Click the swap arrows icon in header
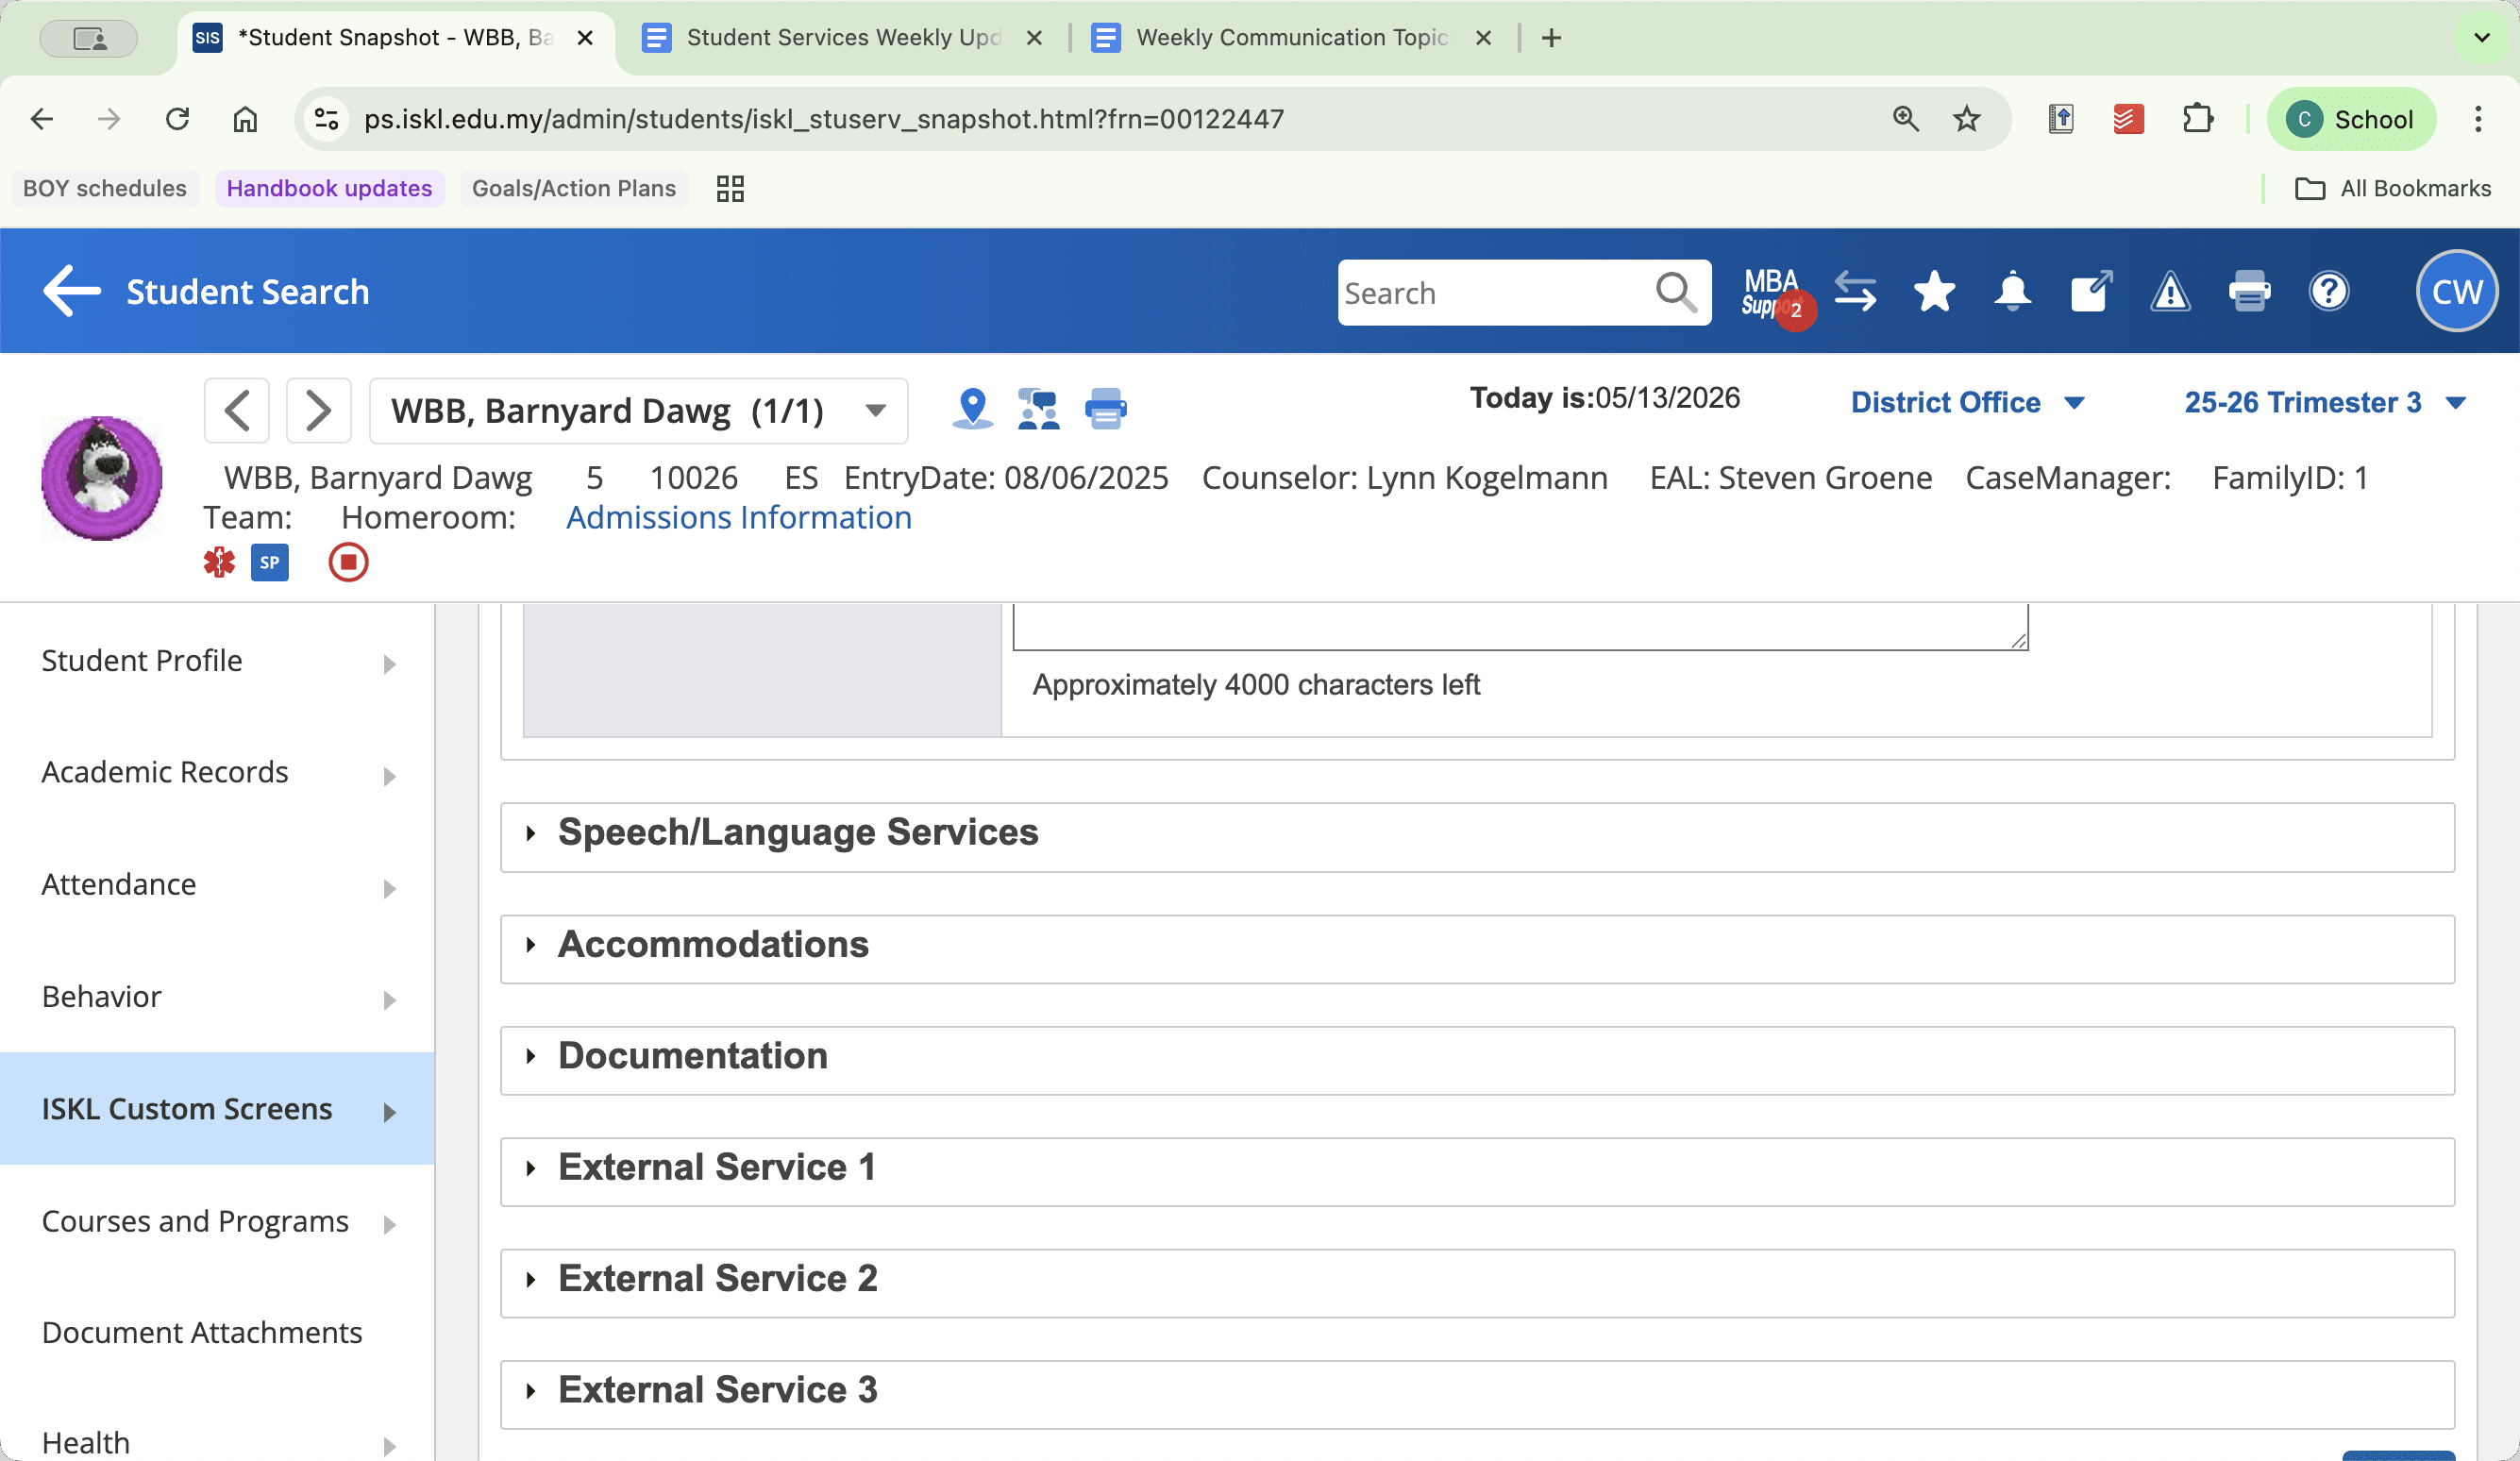This screenshot has width=2520, height=1461. tap(1855, 292)
